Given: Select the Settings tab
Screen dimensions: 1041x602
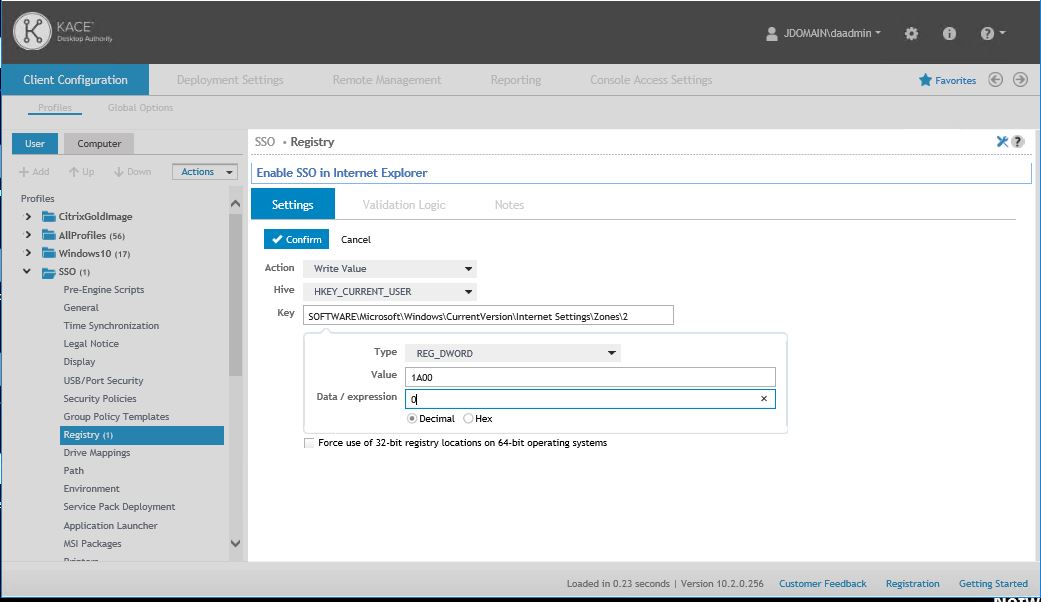Looking at the screenshot, I should pos(293,204).
